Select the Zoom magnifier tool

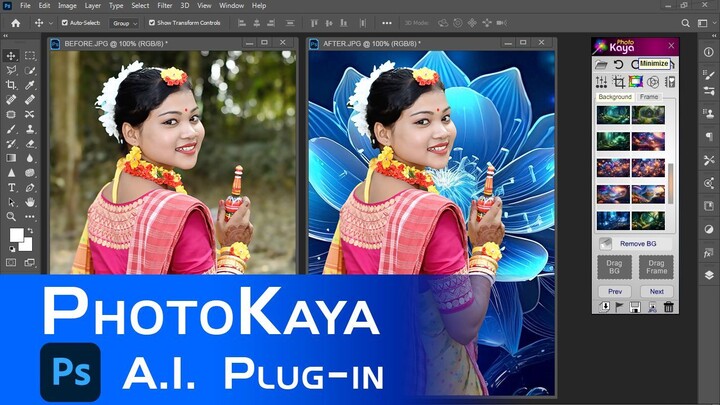pos(11,217)
